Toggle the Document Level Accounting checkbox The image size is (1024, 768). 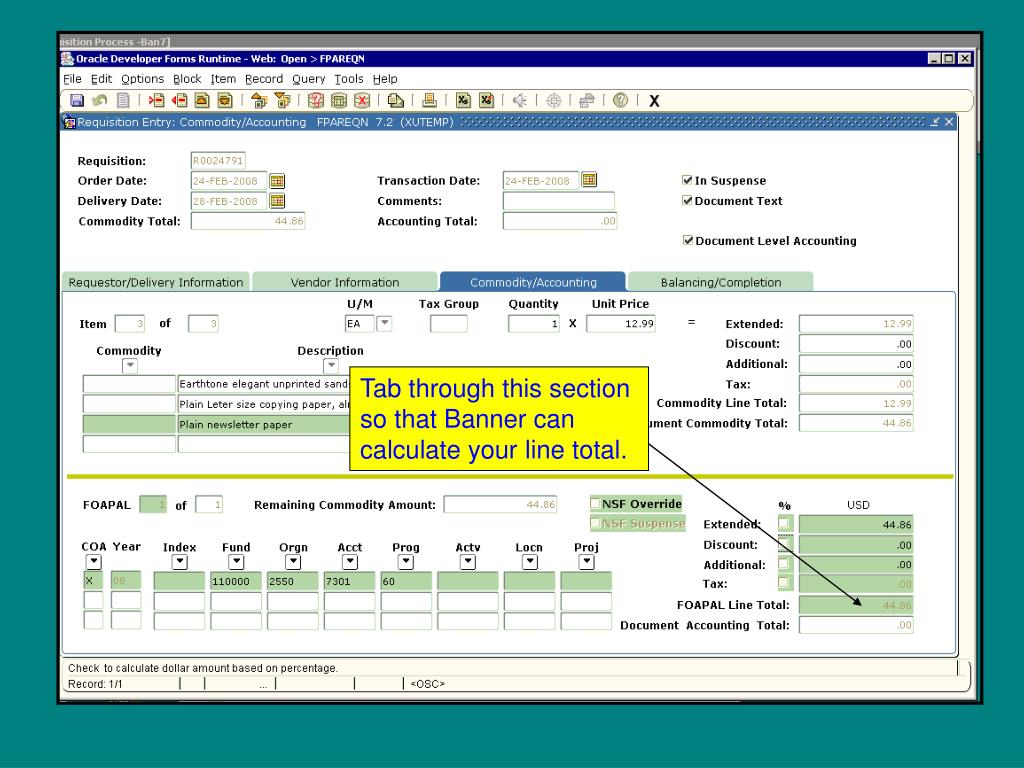(688, 240)
